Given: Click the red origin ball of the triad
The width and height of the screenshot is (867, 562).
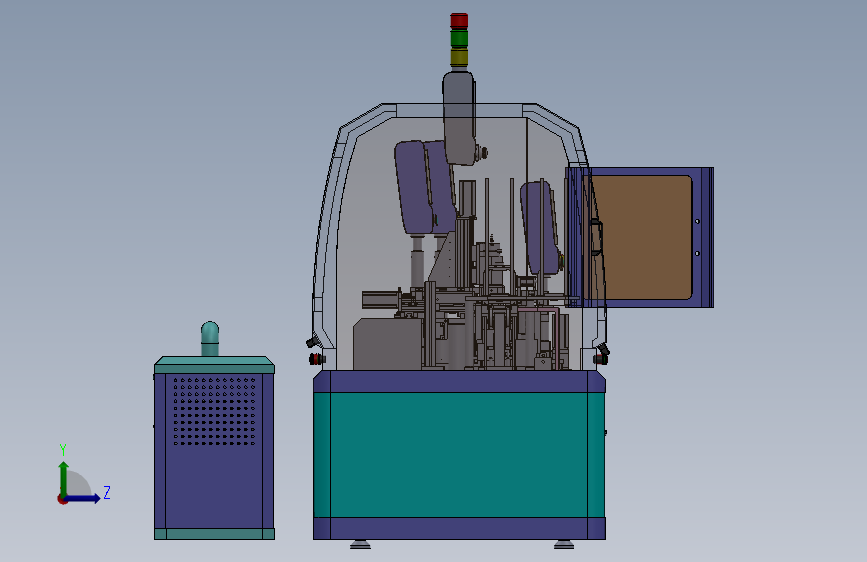Looking at the screenshot, I should (62, 499).
